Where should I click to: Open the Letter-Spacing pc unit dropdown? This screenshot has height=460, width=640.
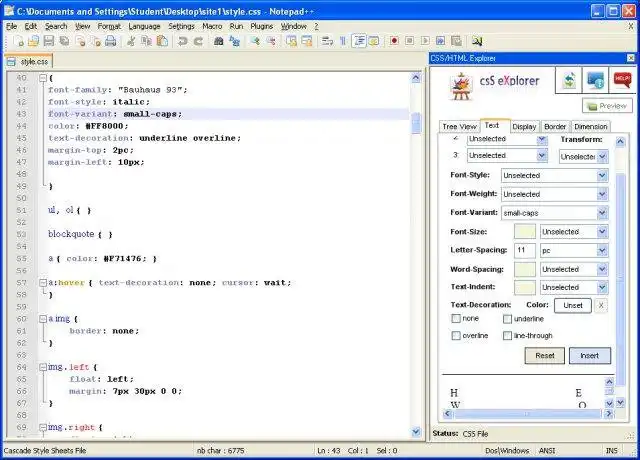(x=574, y=251)
